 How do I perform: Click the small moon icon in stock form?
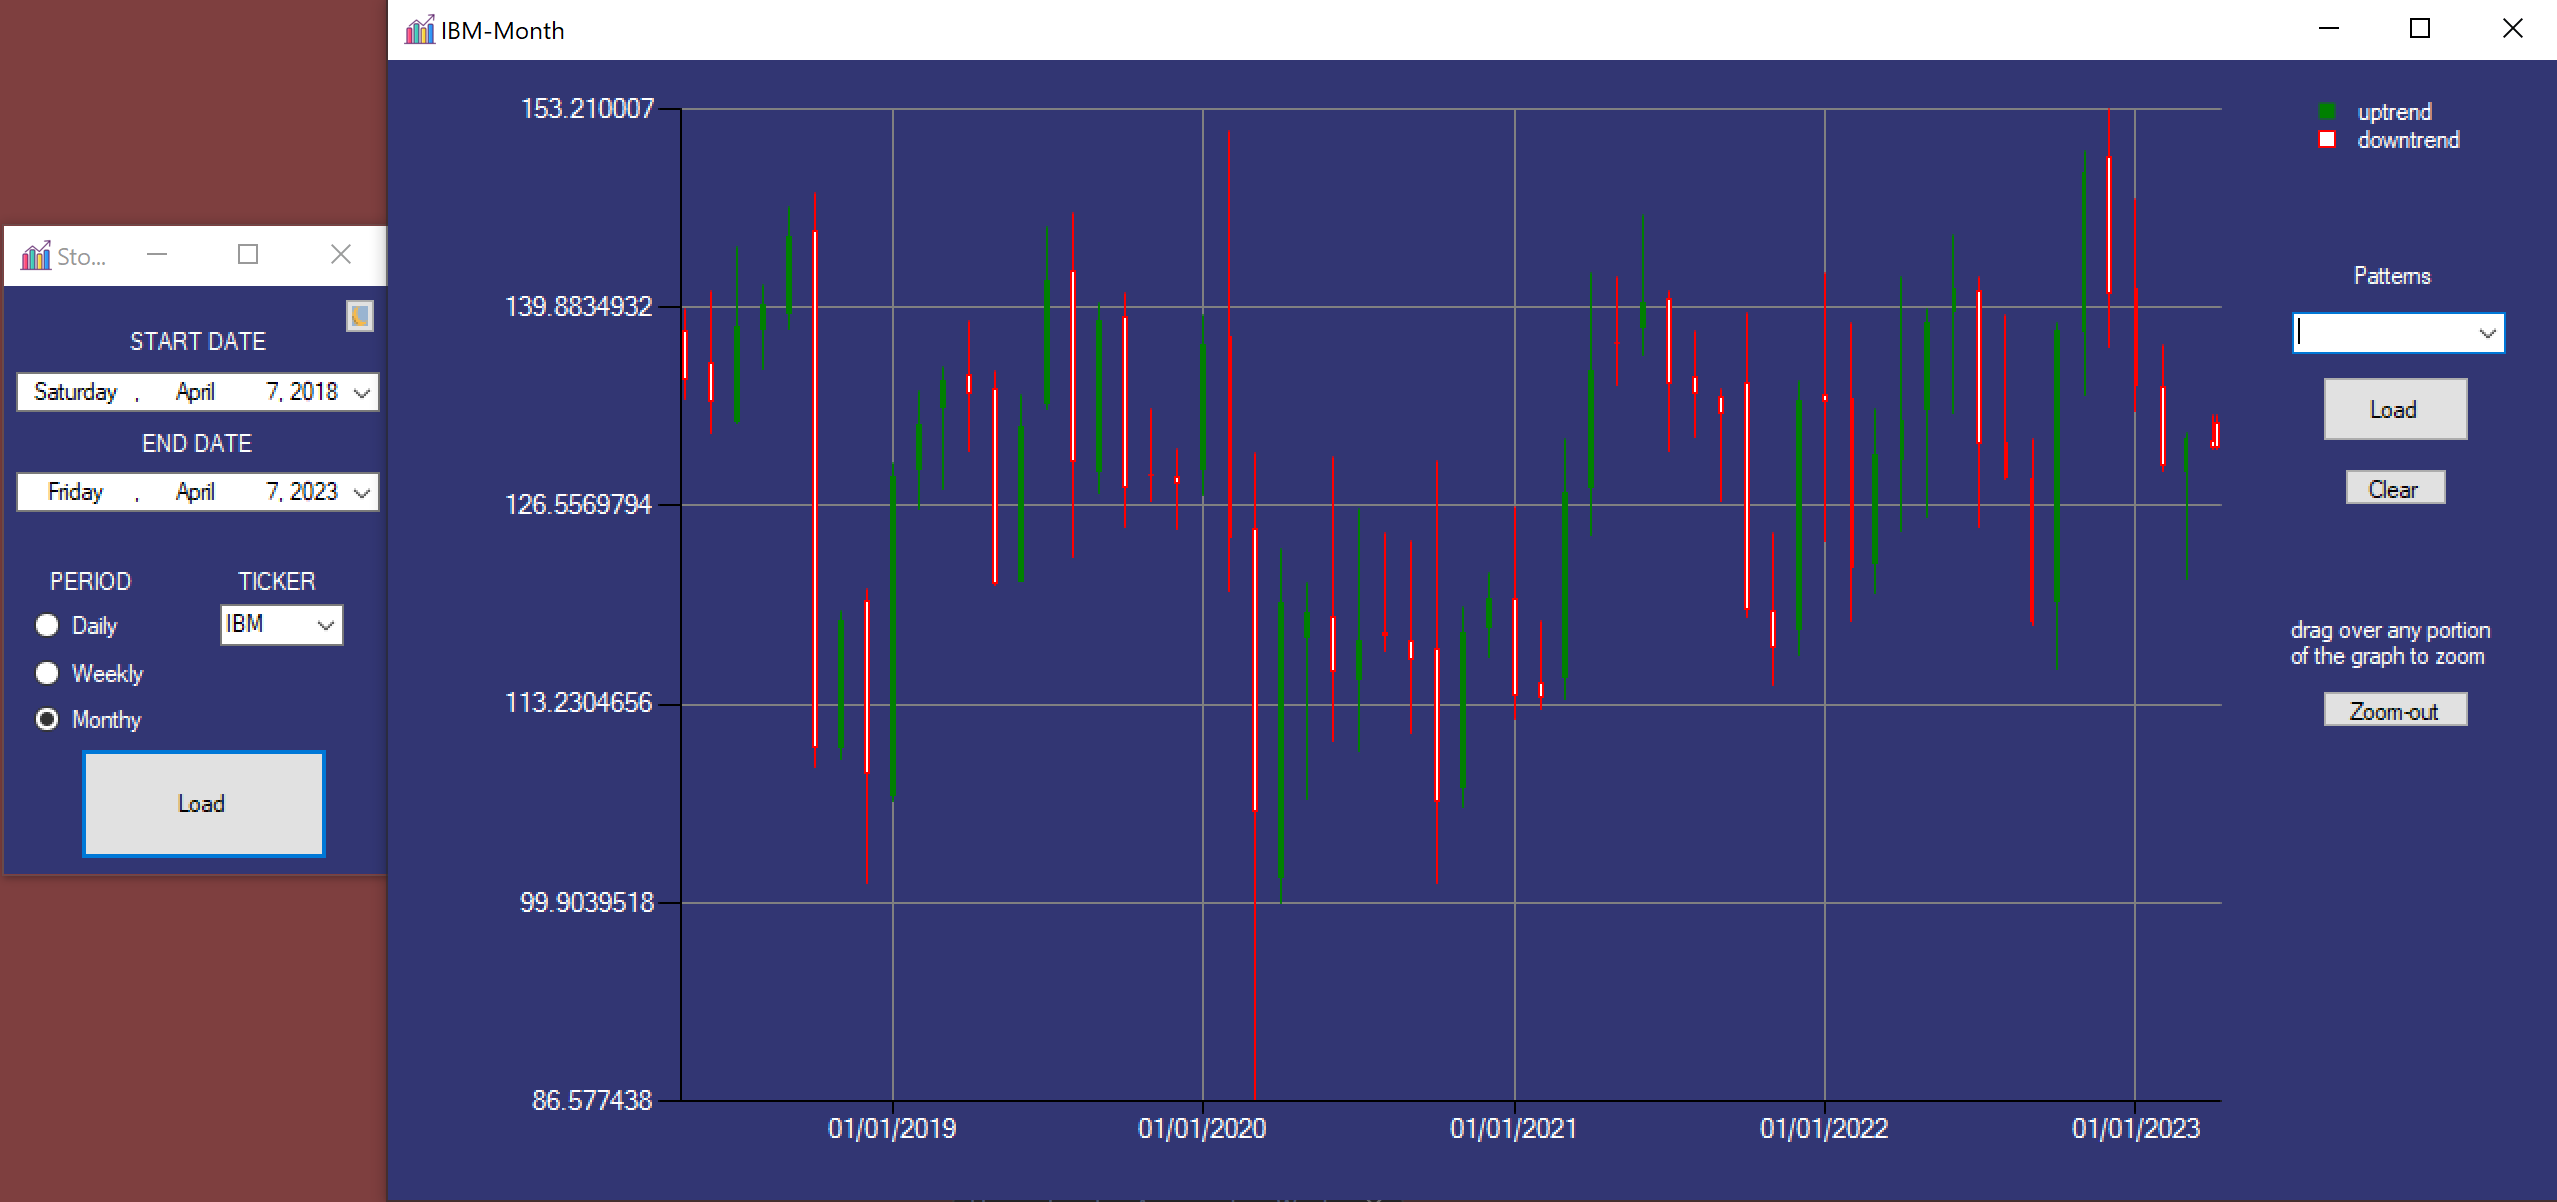click(360, 316)
